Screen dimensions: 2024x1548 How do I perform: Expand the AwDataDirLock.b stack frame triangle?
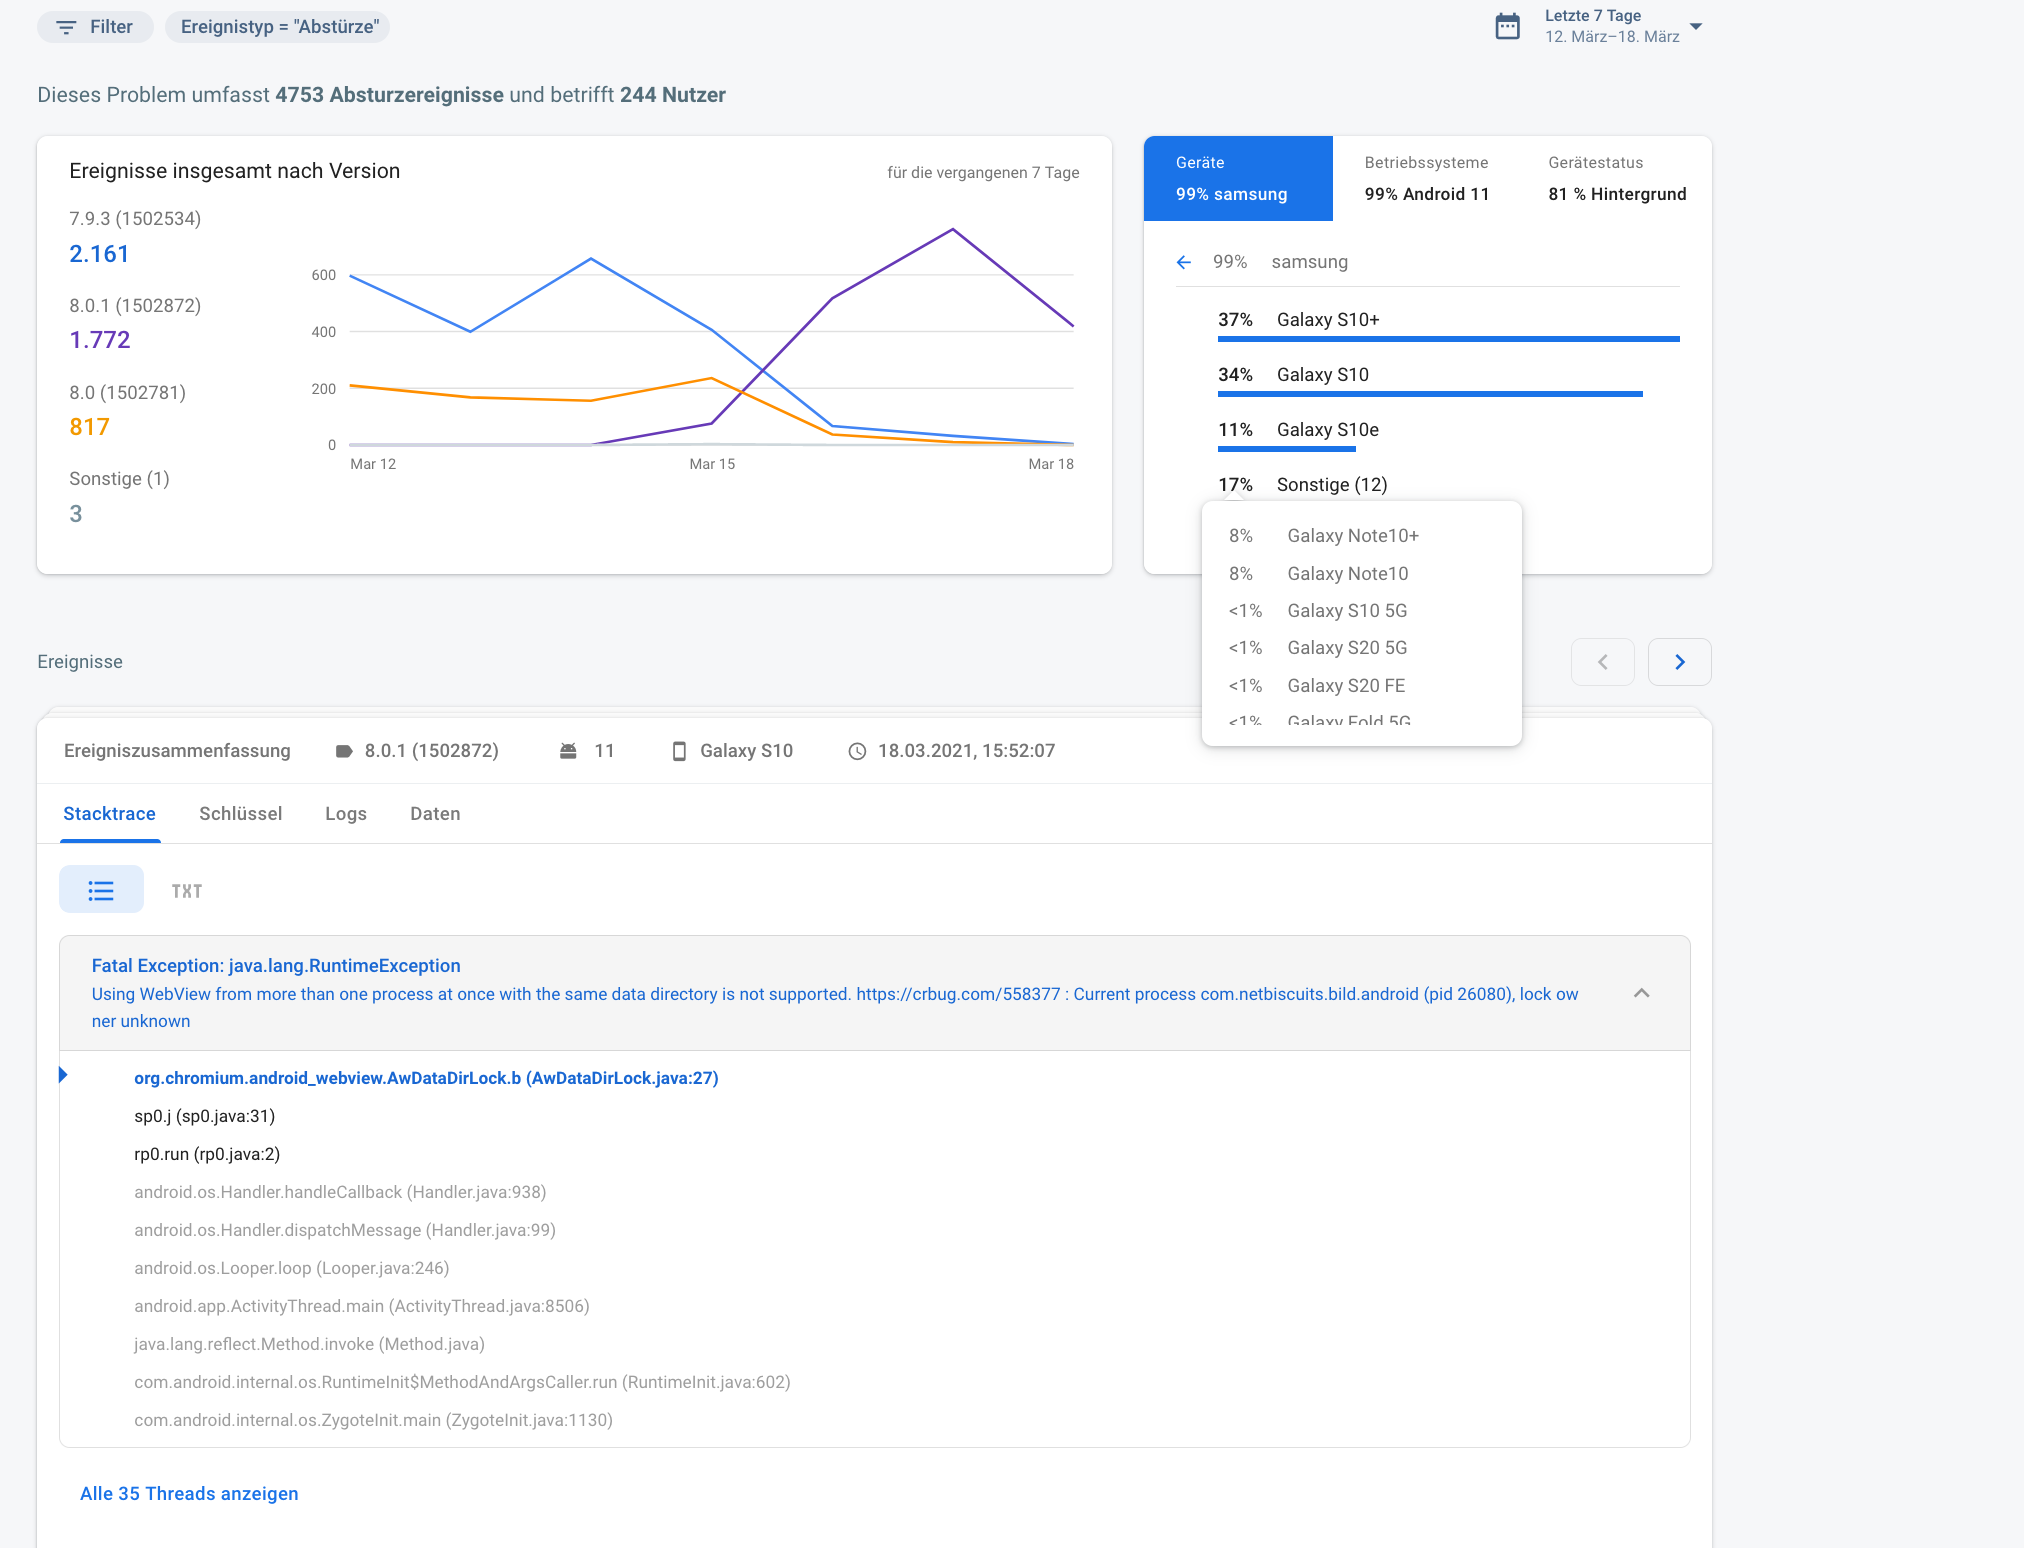coord(64,1076)
